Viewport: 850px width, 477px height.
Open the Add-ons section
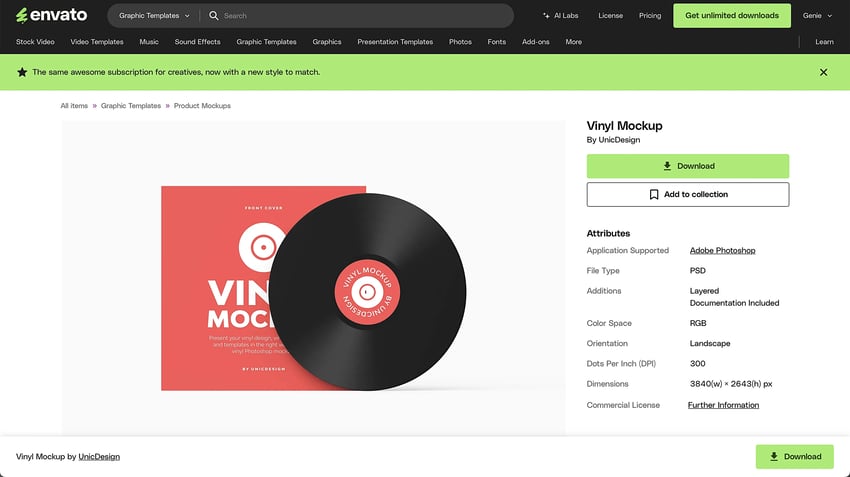point(536,42)
